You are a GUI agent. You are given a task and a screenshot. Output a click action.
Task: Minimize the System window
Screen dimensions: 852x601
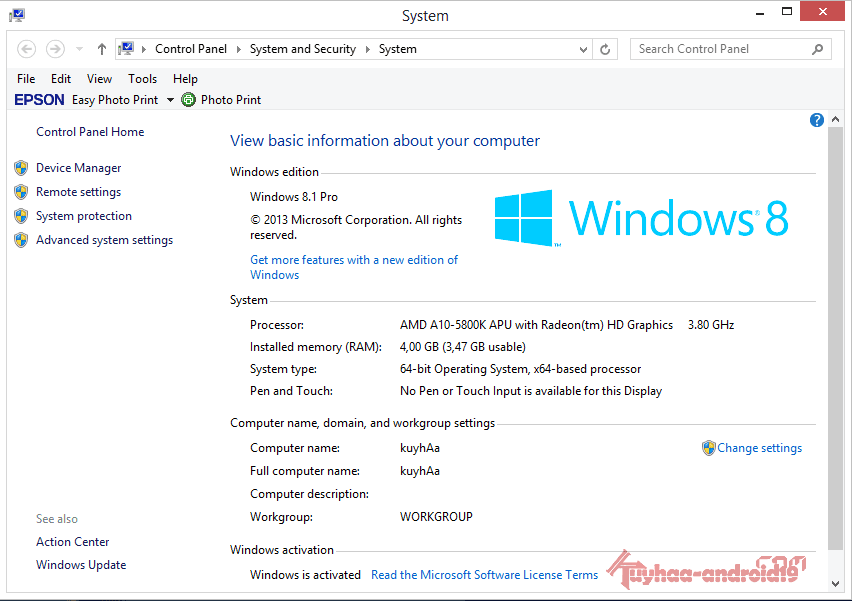click(760, 12)
